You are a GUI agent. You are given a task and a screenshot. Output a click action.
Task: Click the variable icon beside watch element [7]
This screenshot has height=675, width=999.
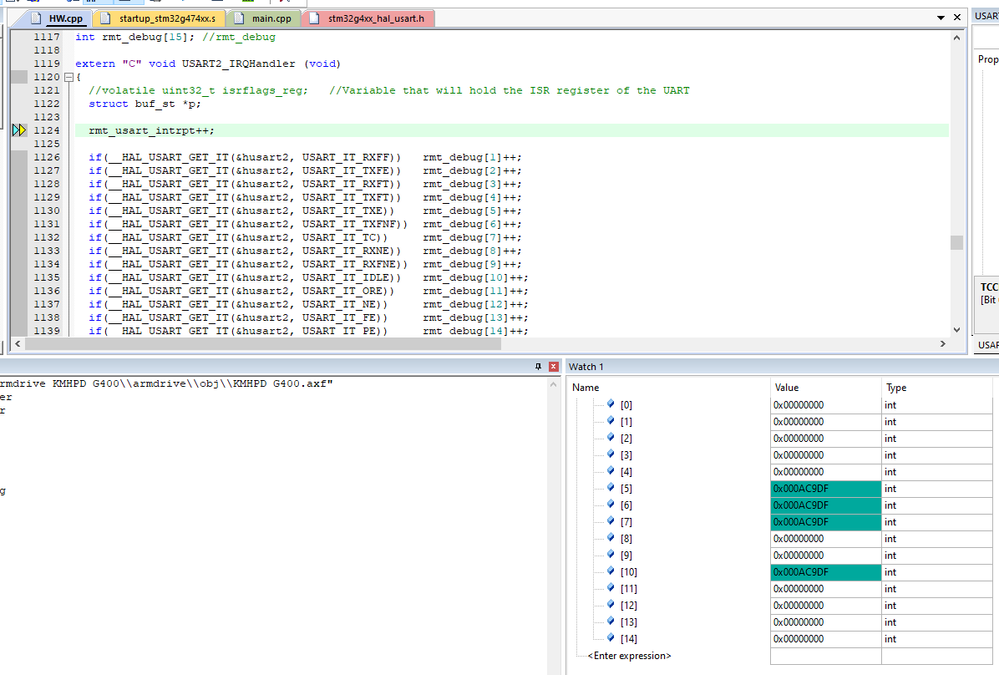point(610,521)
